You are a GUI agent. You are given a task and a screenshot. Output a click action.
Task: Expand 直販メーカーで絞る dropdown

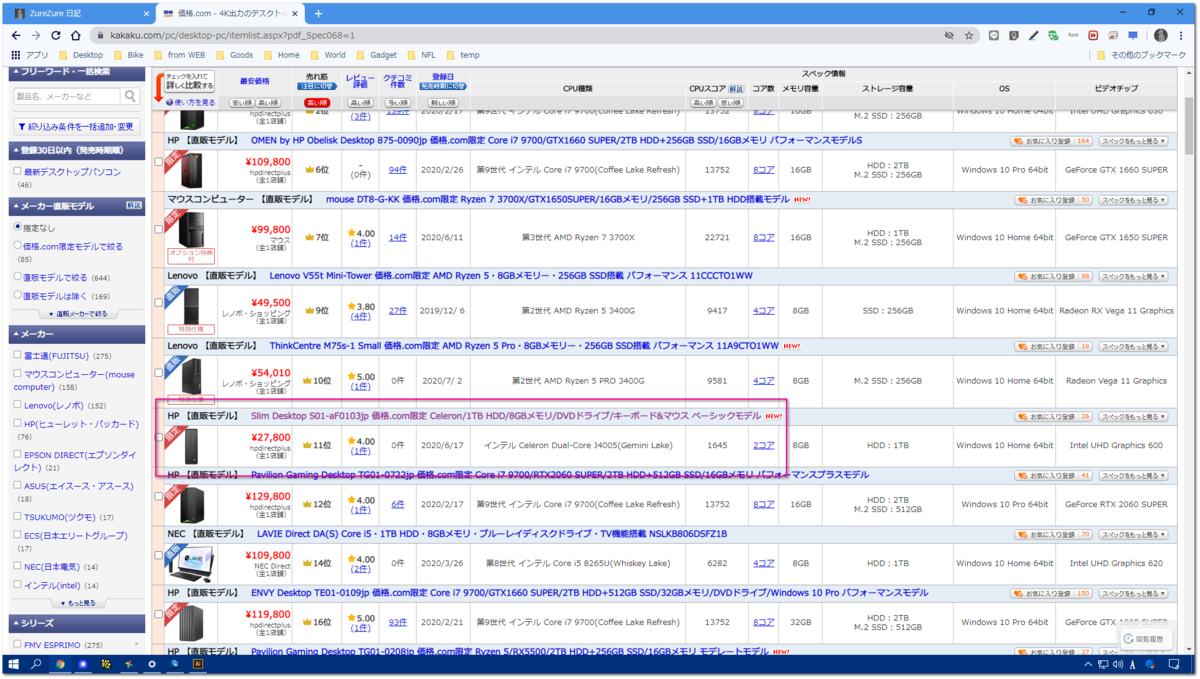[x=78, y=313]
